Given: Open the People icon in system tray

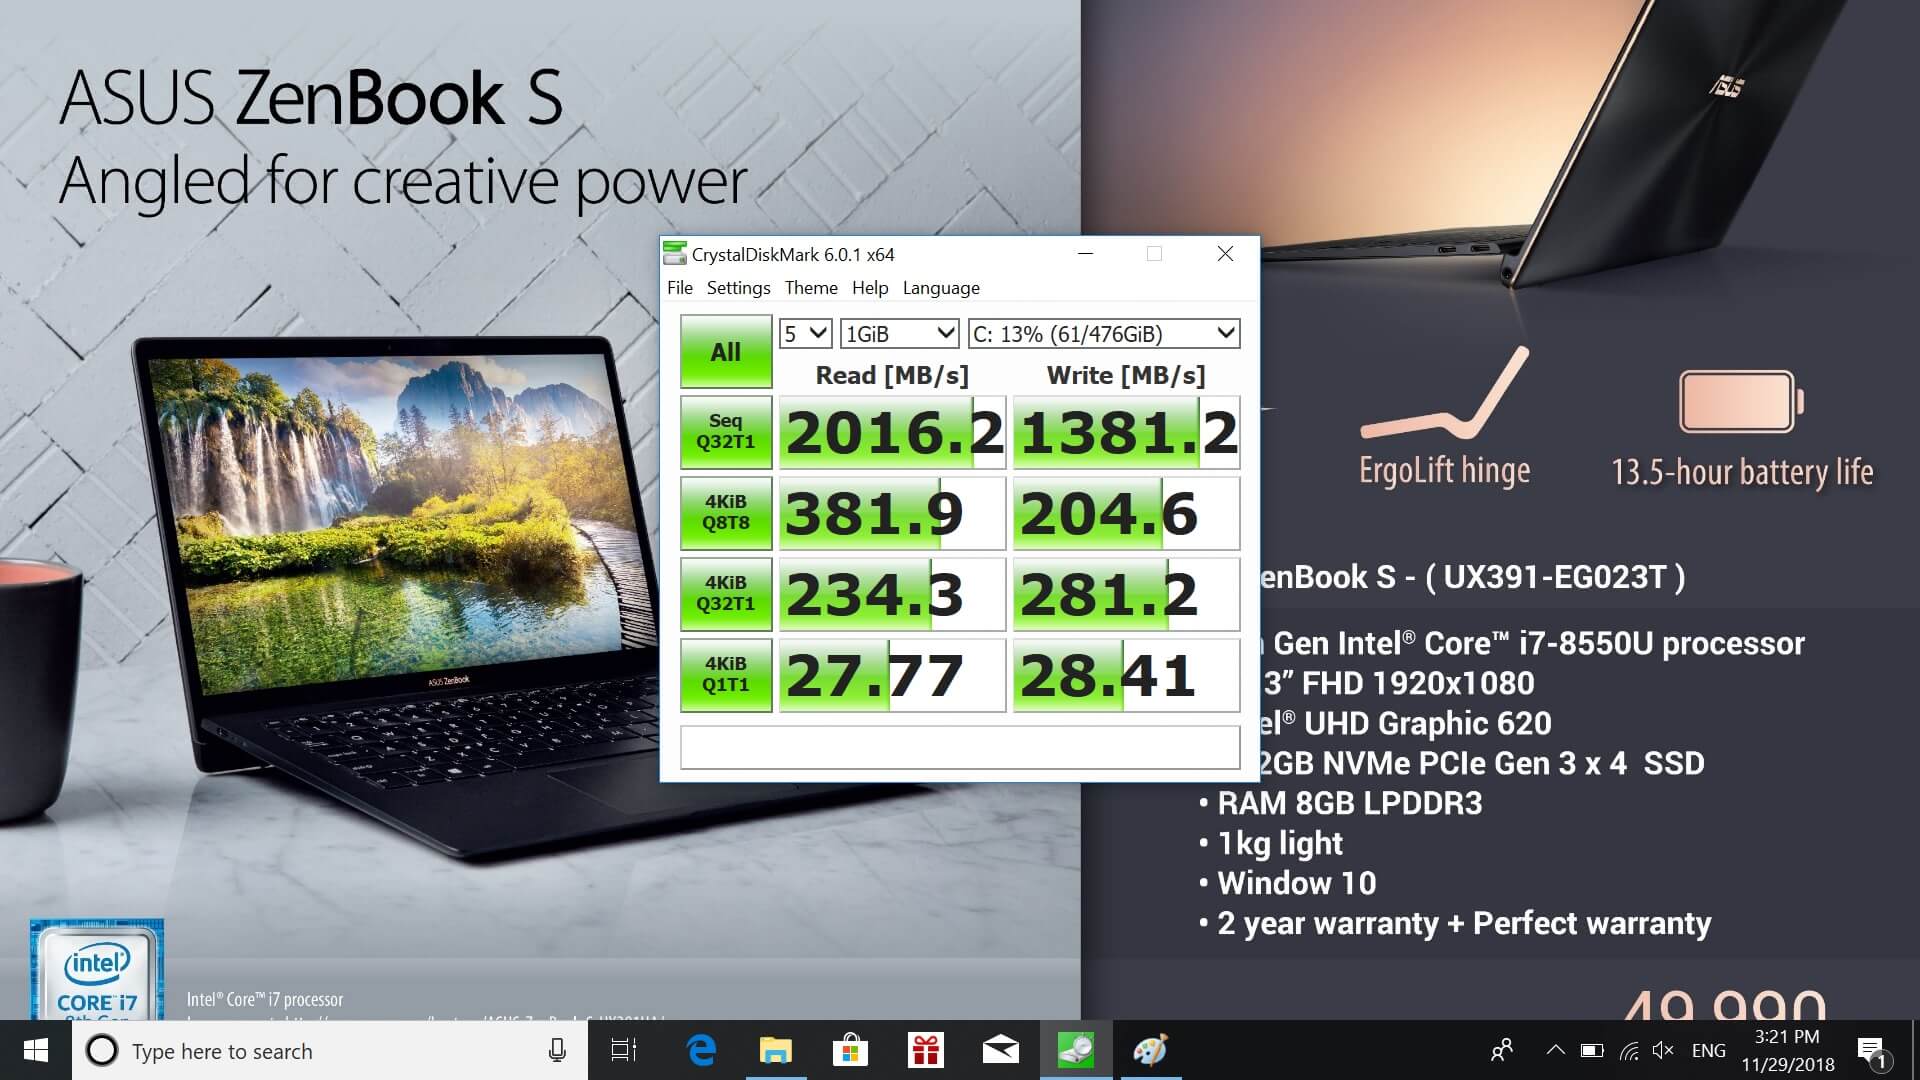Looking at the screenshot, I should [x=1501, y=1050].
